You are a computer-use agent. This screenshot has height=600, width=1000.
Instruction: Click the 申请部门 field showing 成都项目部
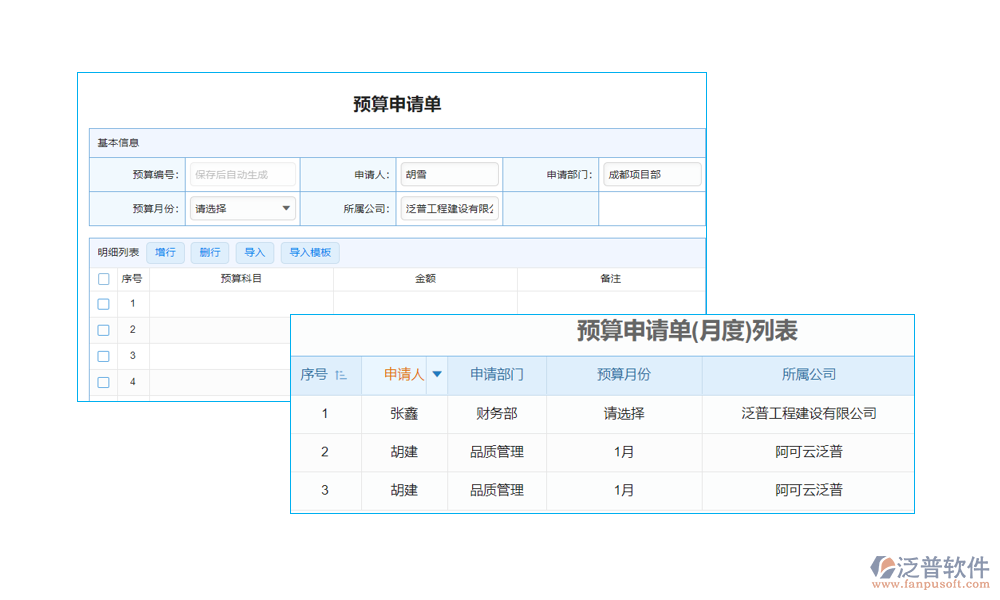click(652, 173)
